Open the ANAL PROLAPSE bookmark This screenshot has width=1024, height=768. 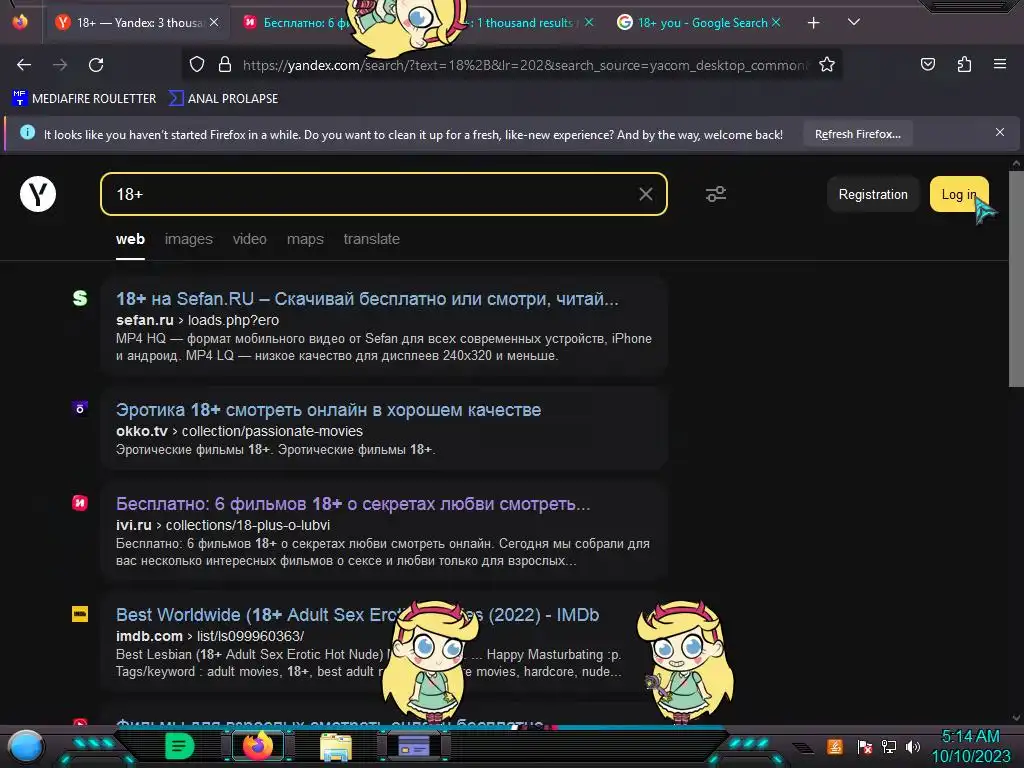[x=223, y=99]
